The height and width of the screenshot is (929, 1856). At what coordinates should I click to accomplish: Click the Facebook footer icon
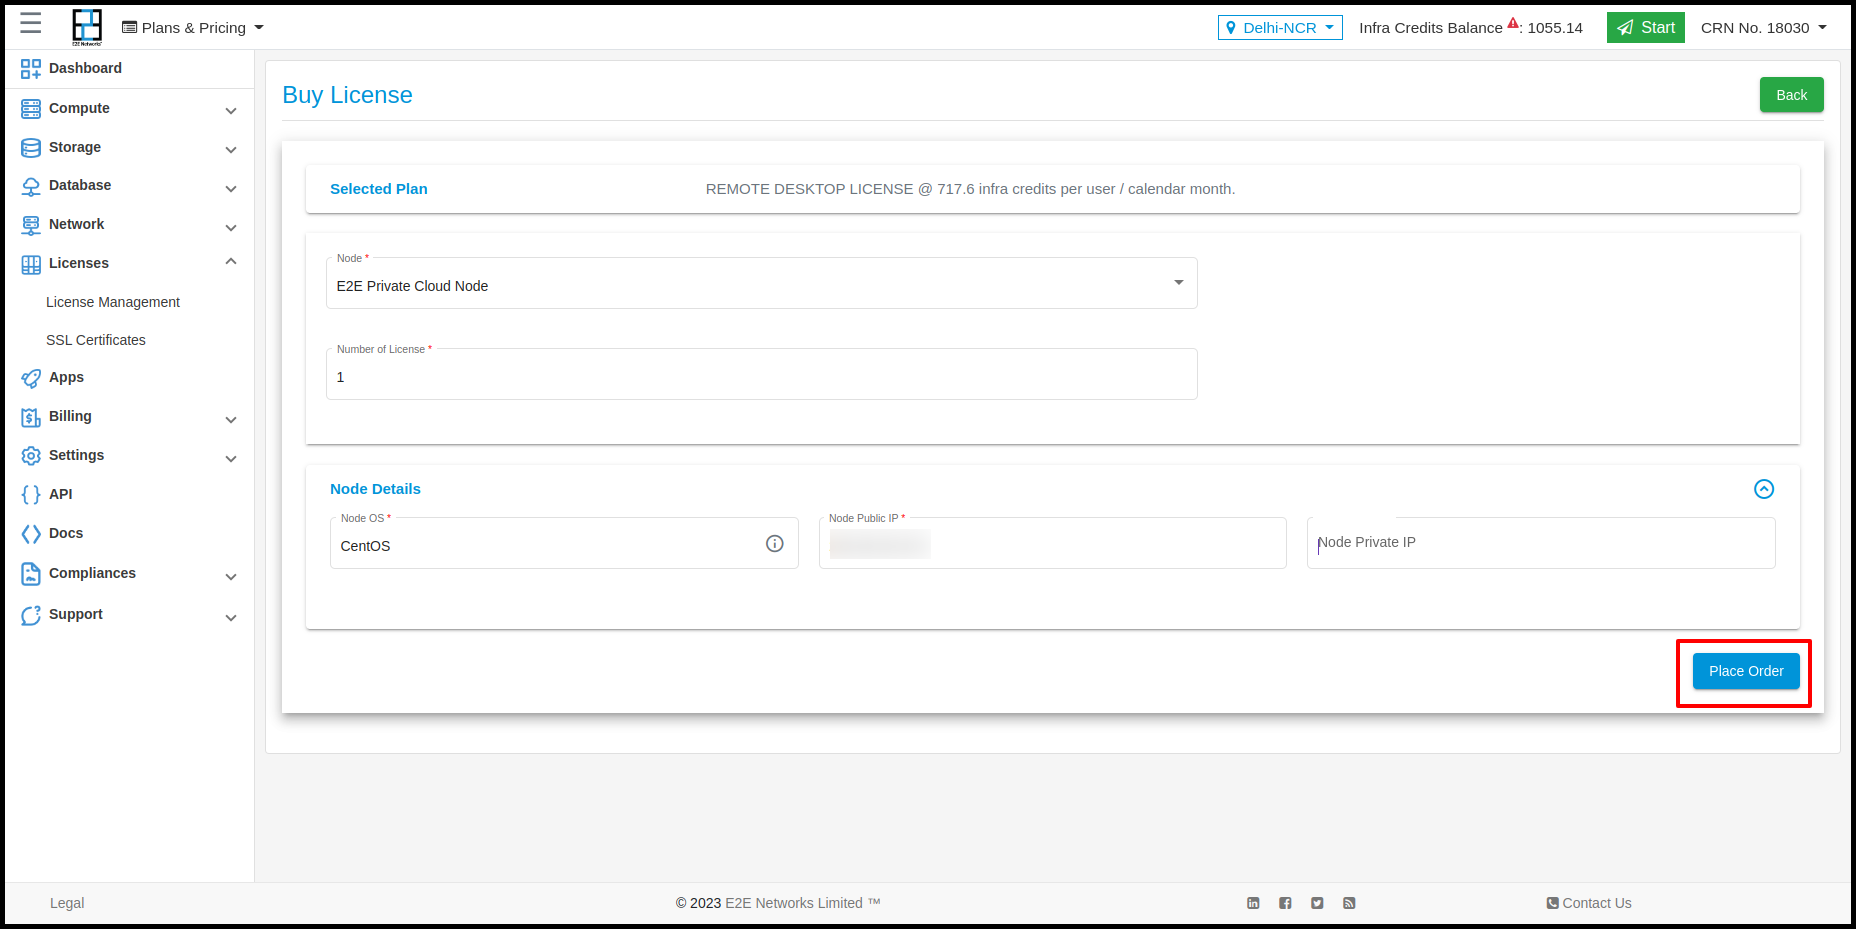(x=1285, y=903)
